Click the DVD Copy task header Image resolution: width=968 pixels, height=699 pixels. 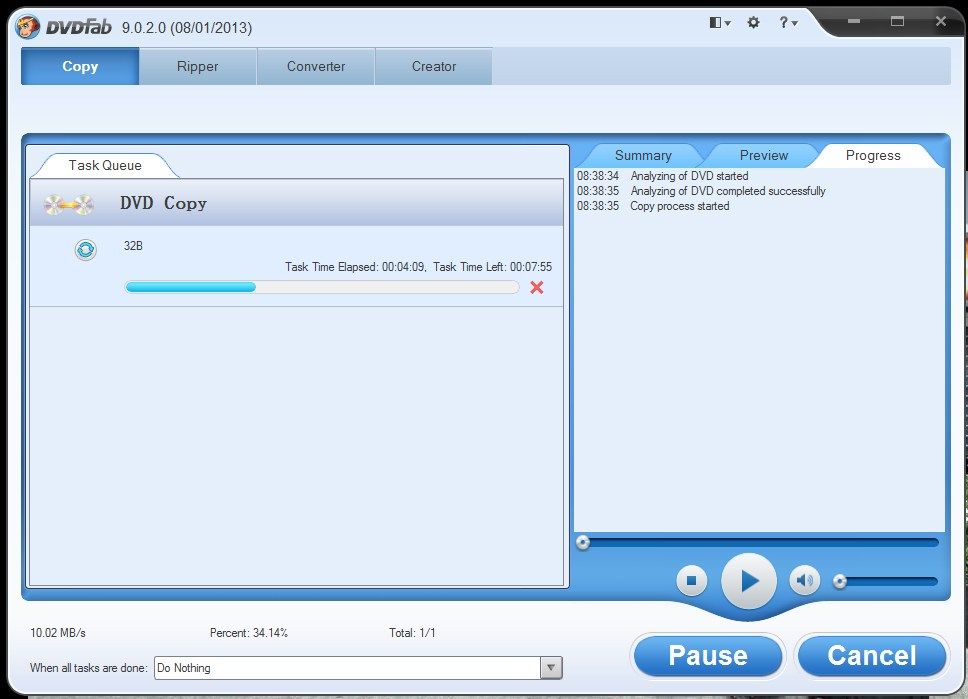pos(296,203)
